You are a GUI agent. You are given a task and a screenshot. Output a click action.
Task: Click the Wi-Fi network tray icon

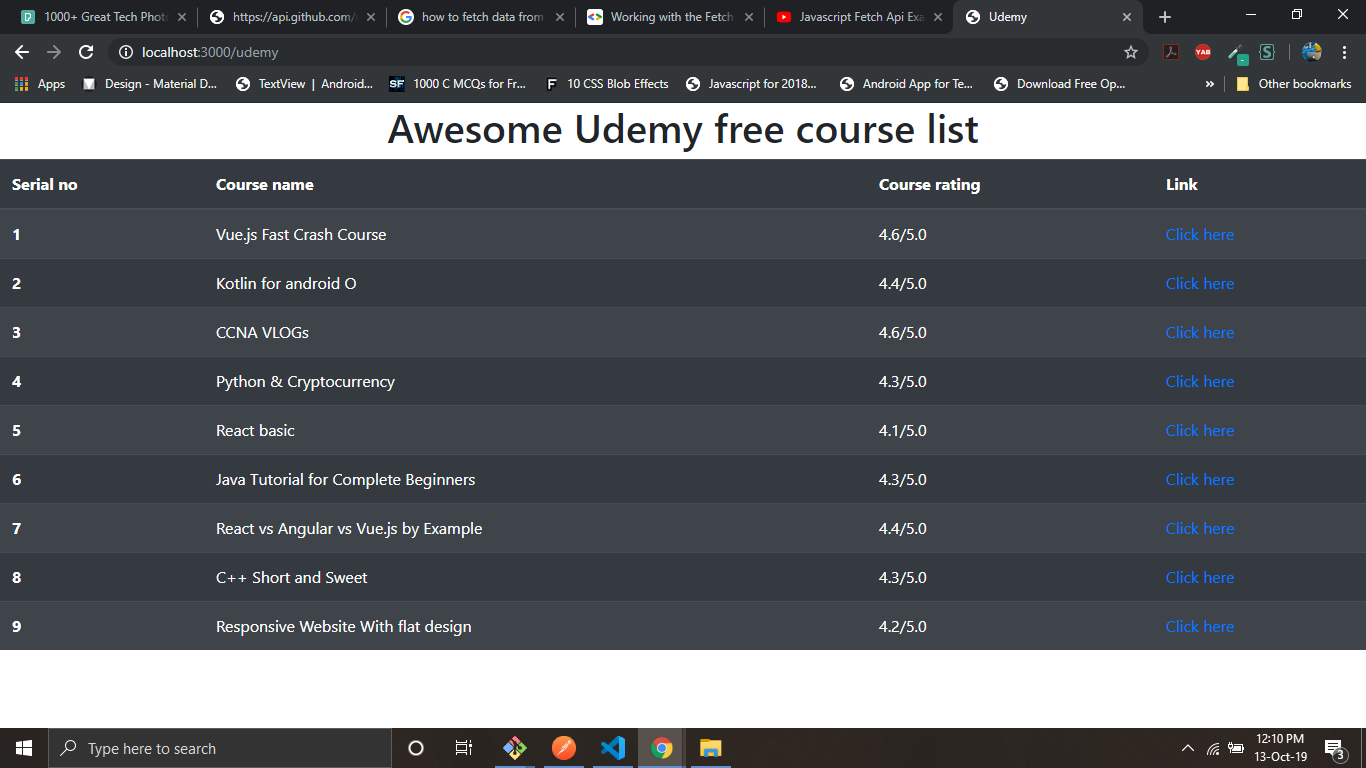tap(1212, 748)
